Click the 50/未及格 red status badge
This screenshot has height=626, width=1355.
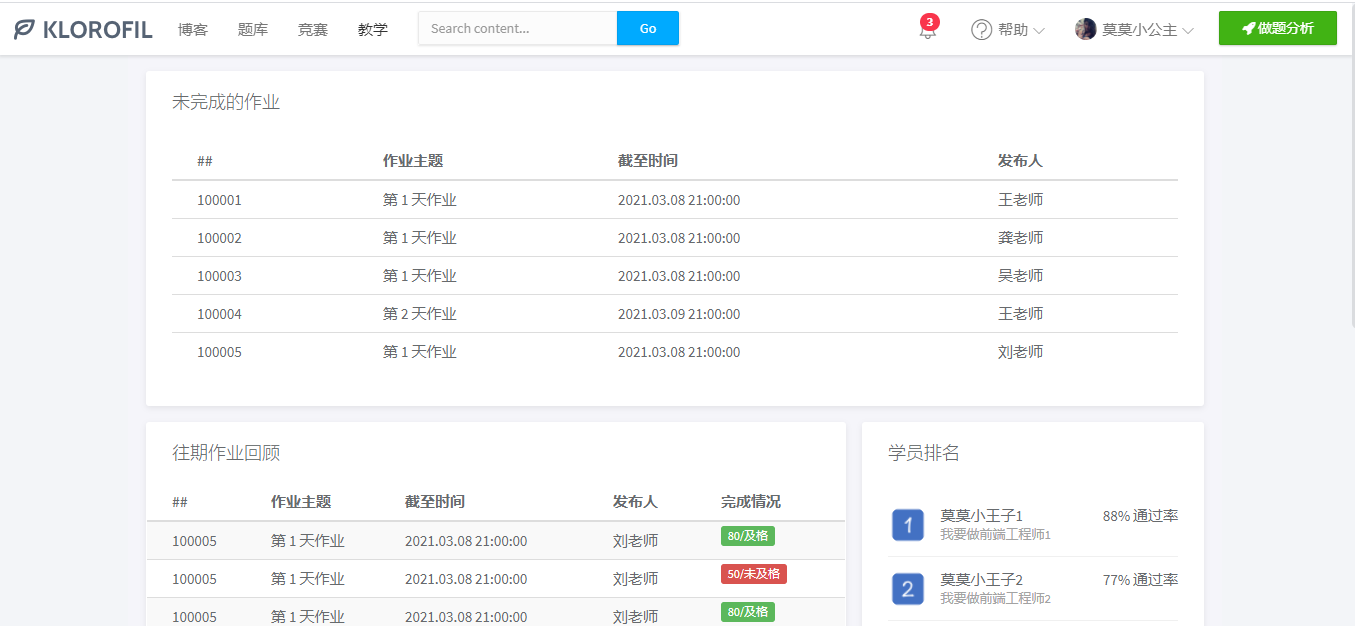[x=754, y=574]
